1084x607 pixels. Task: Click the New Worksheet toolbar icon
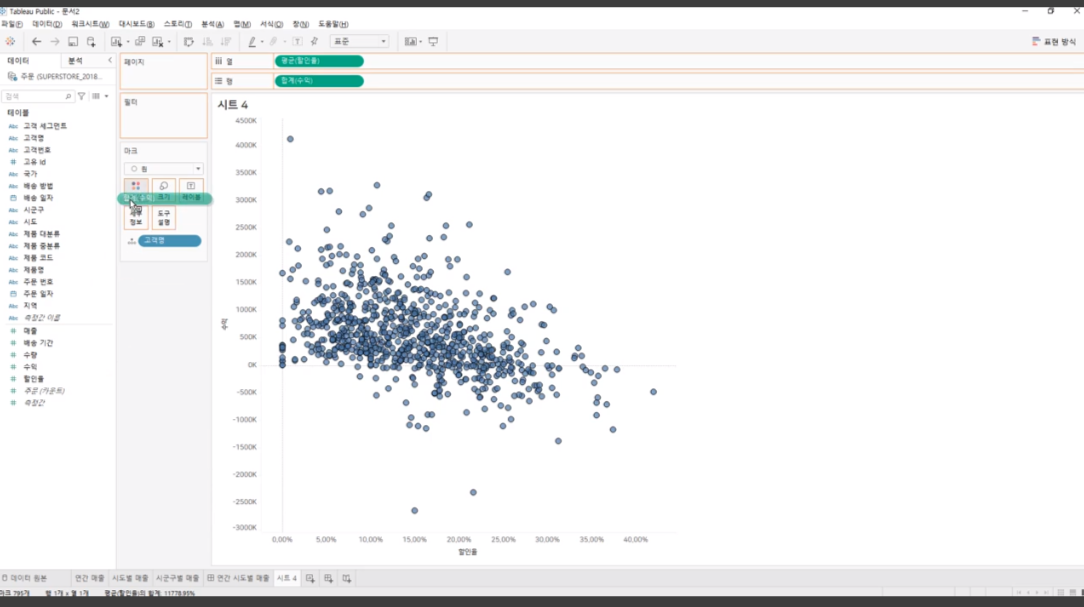[x=115, y=41]
